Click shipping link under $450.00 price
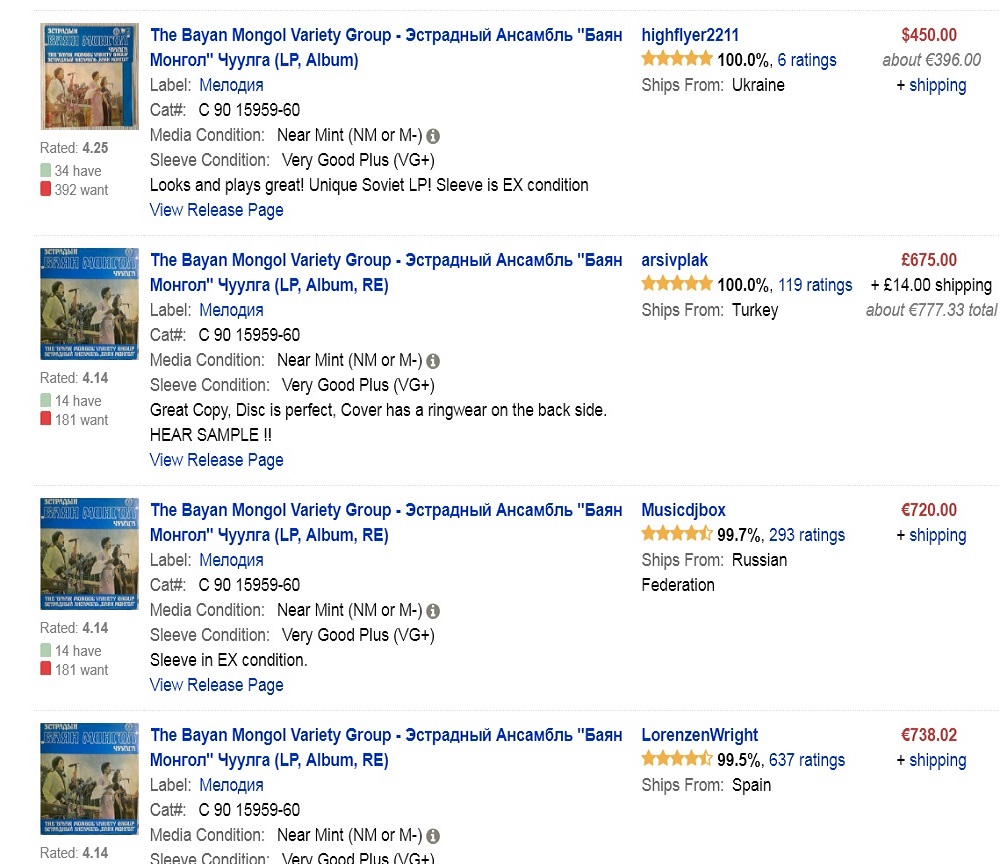 pos(937,85)
